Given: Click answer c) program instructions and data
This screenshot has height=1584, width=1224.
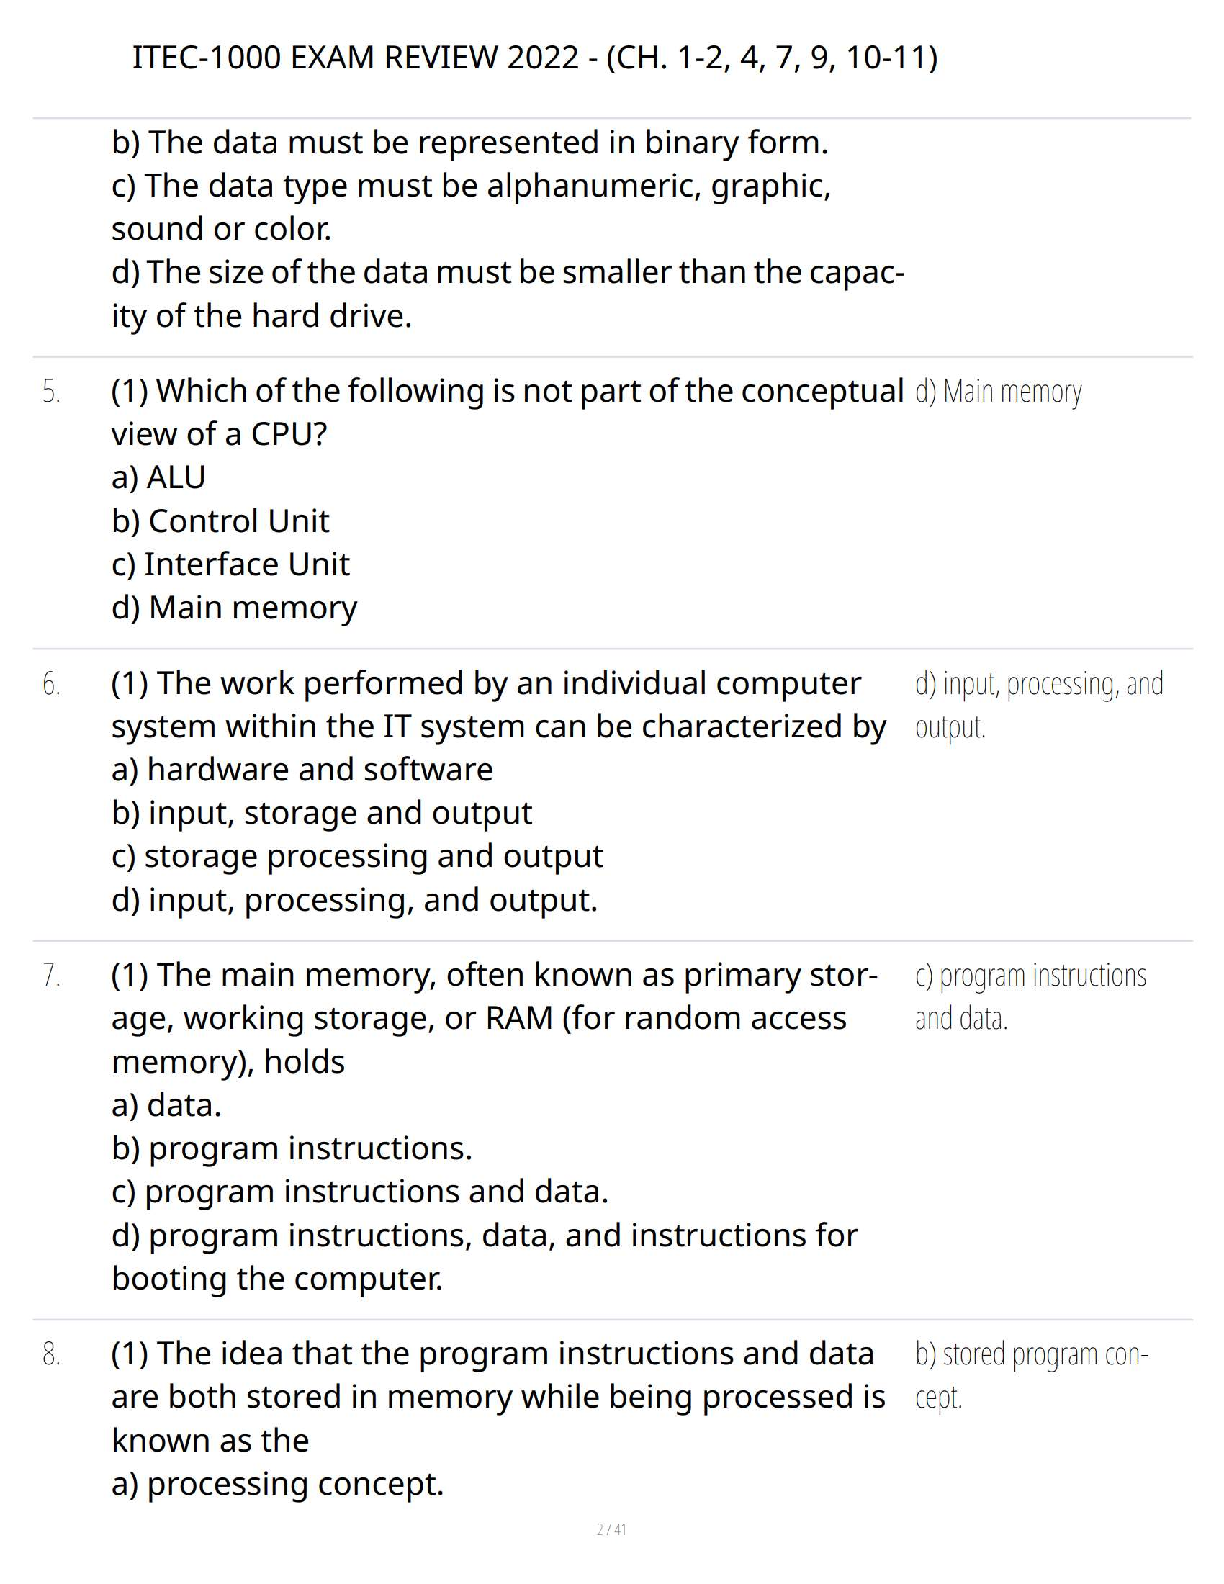Looking at the screenshot, I should pyautogui.click(x=1031, y=997).
